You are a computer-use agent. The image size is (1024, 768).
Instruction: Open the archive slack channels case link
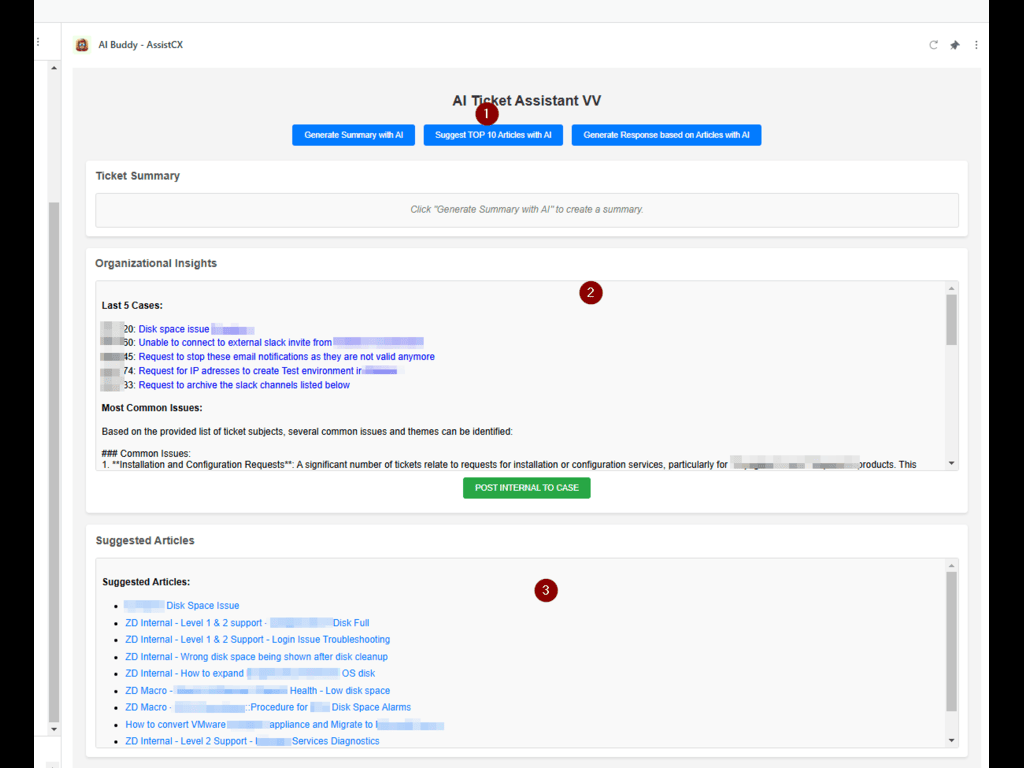(x=244, y=385)
